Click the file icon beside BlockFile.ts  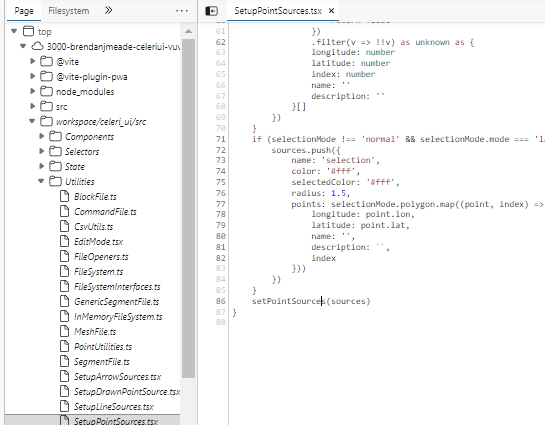(64, 196)
